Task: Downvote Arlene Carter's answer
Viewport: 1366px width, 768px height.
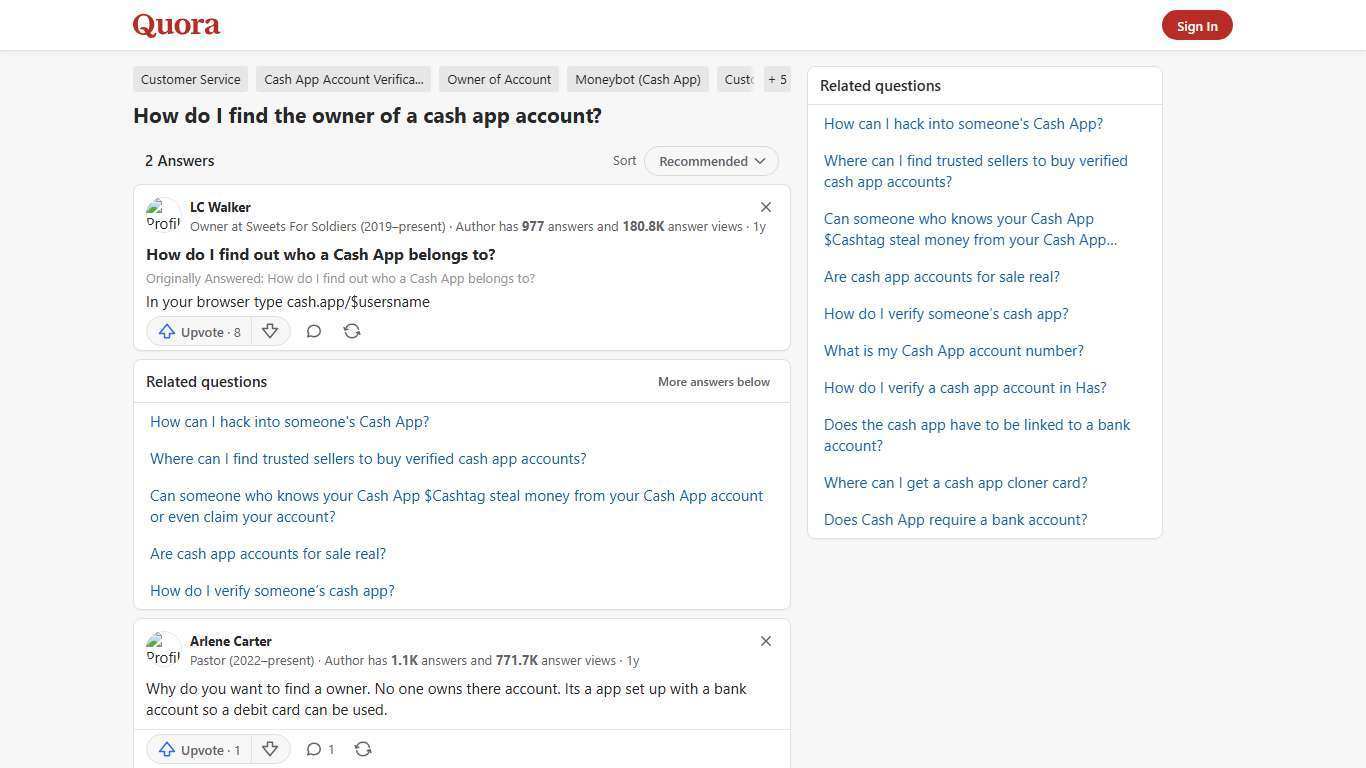Action: [270, 749]
